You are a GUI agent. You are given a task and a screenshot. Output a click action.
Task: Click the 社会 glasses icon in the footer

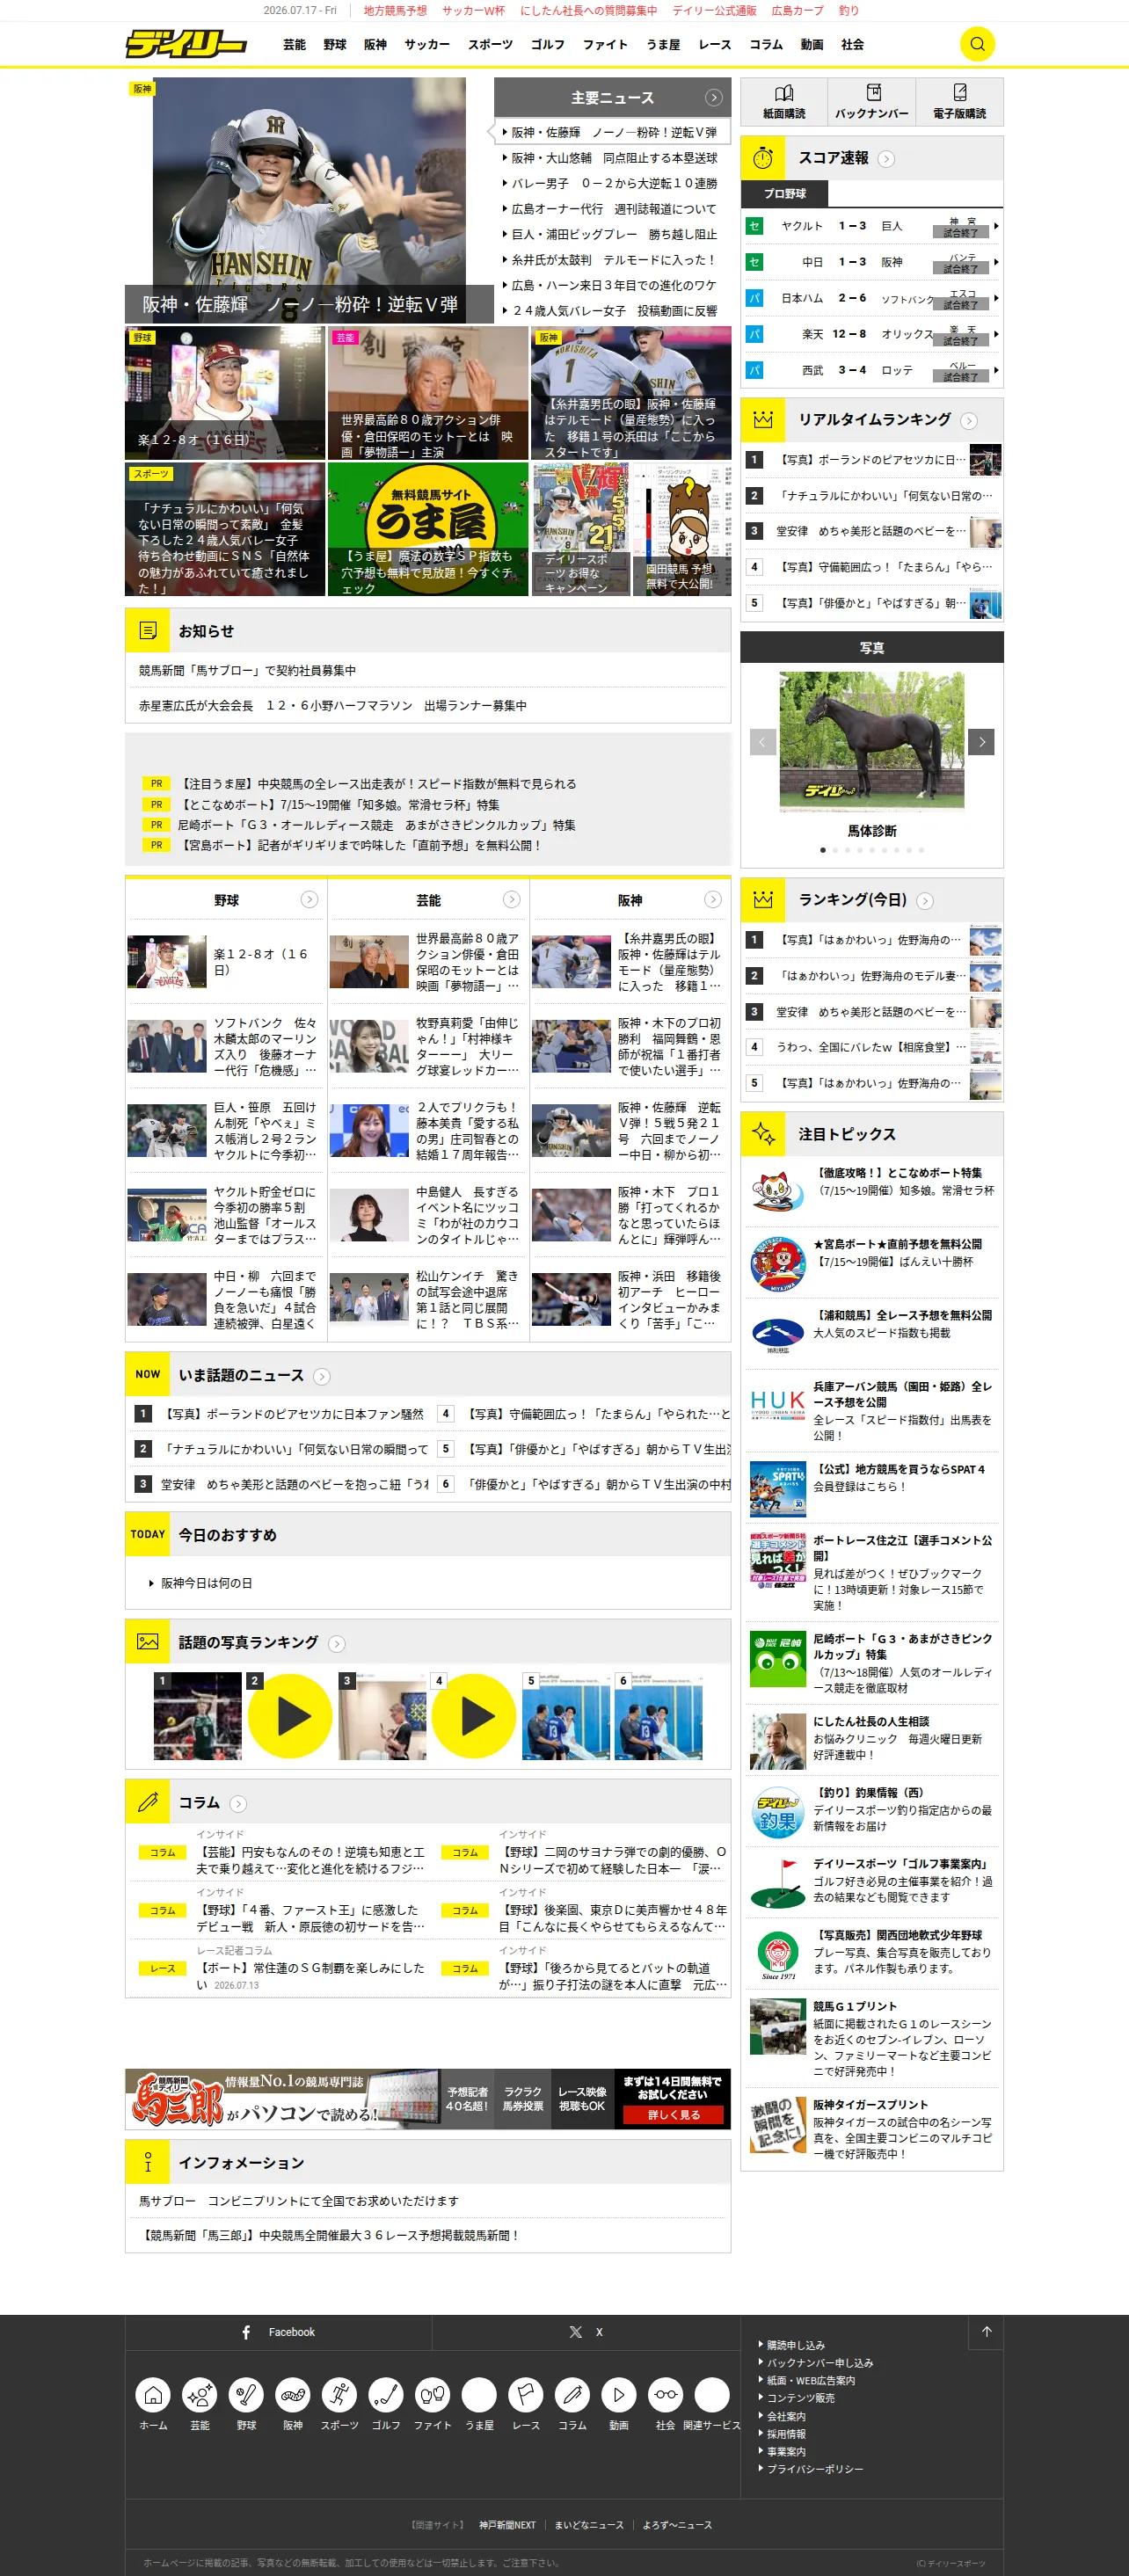click(x=665, y=2394)
